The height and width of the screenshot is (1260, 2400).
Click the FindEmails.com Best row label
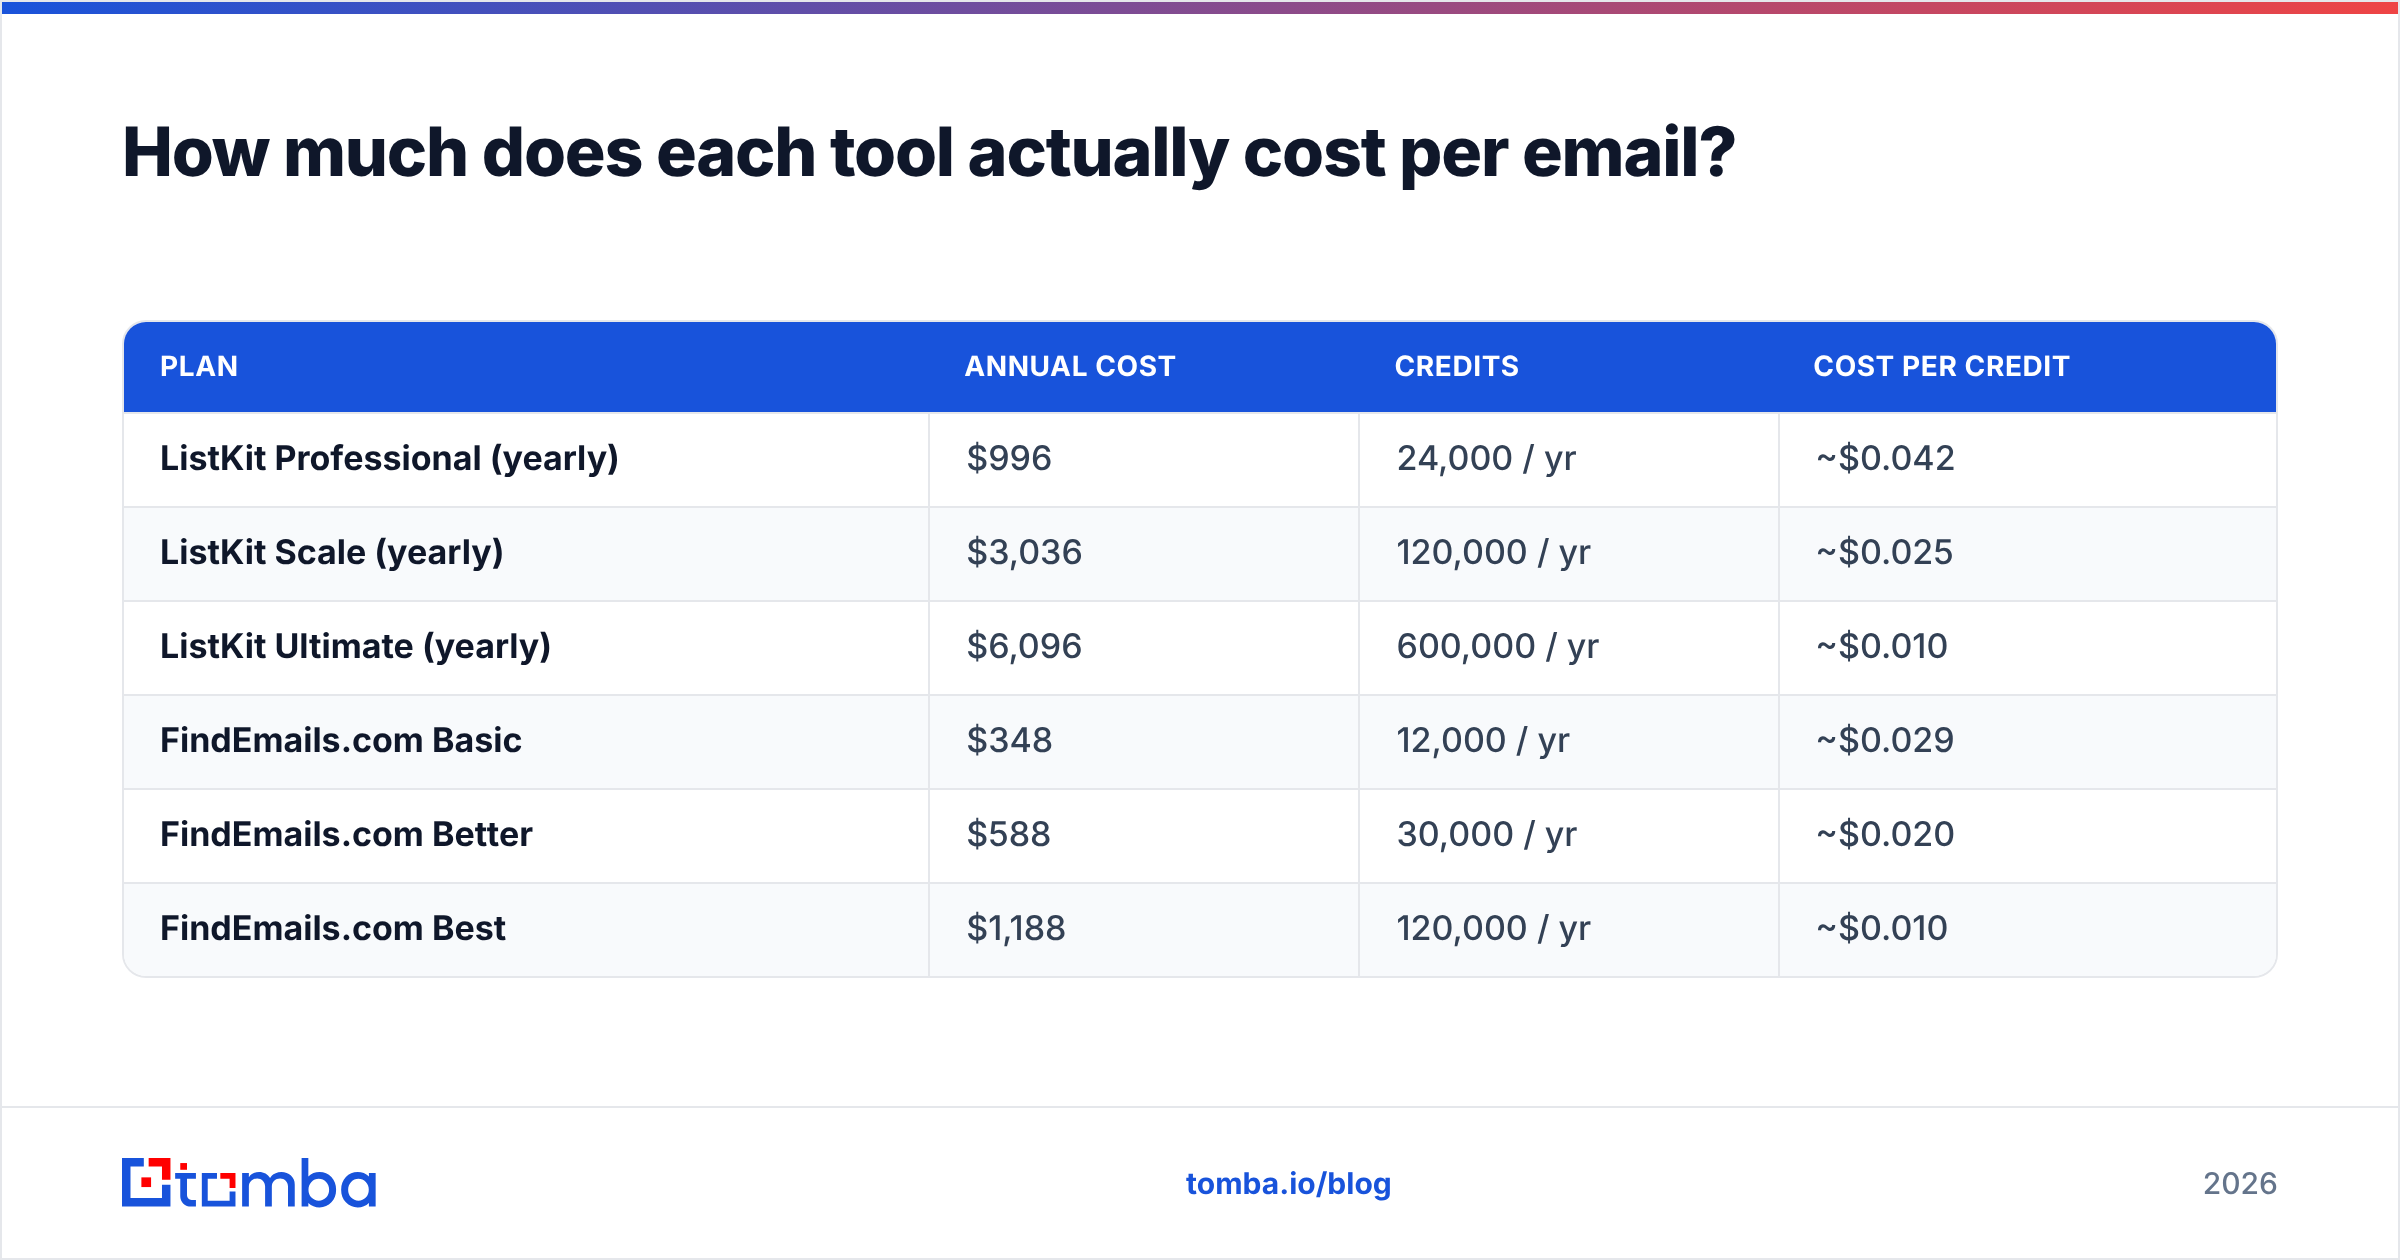[333, 928]
